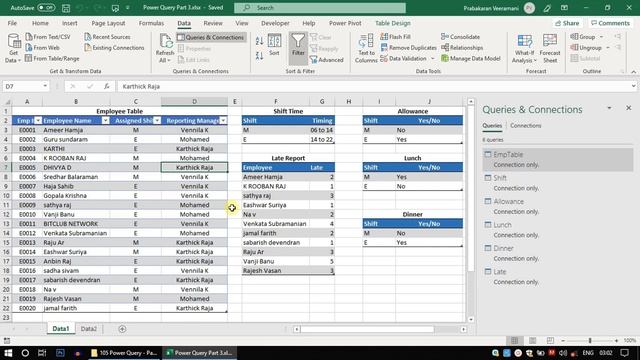Image resolution: width=640 pixels, height=360 pixels.
Task: Open 105 Power Query taskbar window
Action: coord(124,353)
